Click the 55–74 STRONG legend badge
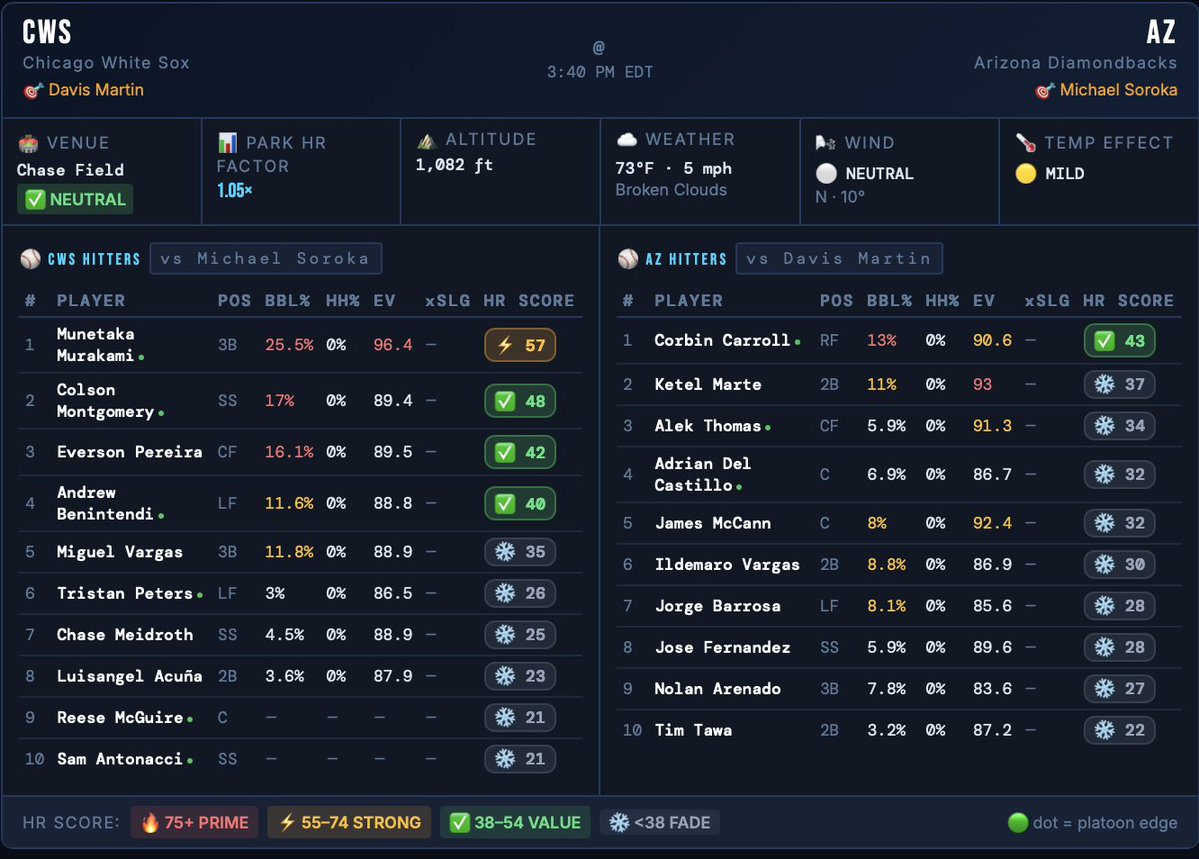Viewport: 1199px width, 859px height. [x=349, y=822]
